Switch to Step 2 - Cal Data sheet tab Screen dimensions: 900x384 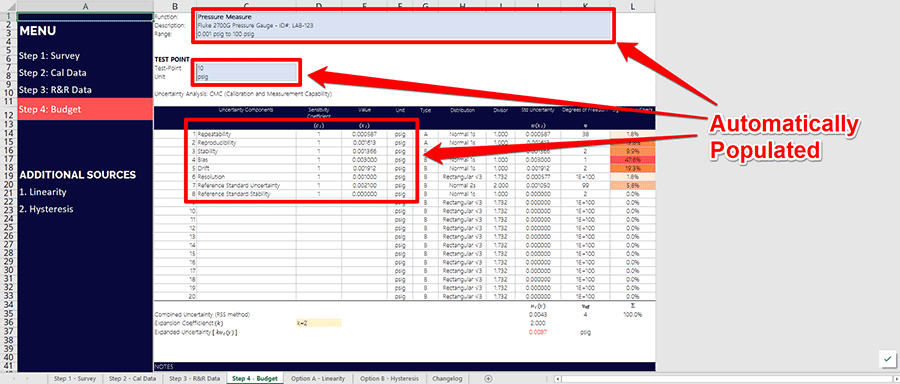click(x=132, y=379)
